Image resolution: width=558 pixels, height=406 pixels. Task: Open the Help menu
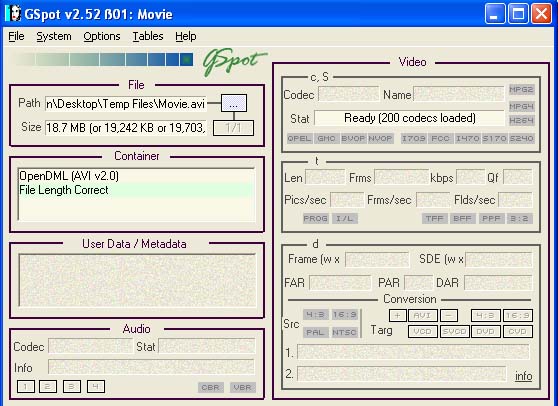185,36
